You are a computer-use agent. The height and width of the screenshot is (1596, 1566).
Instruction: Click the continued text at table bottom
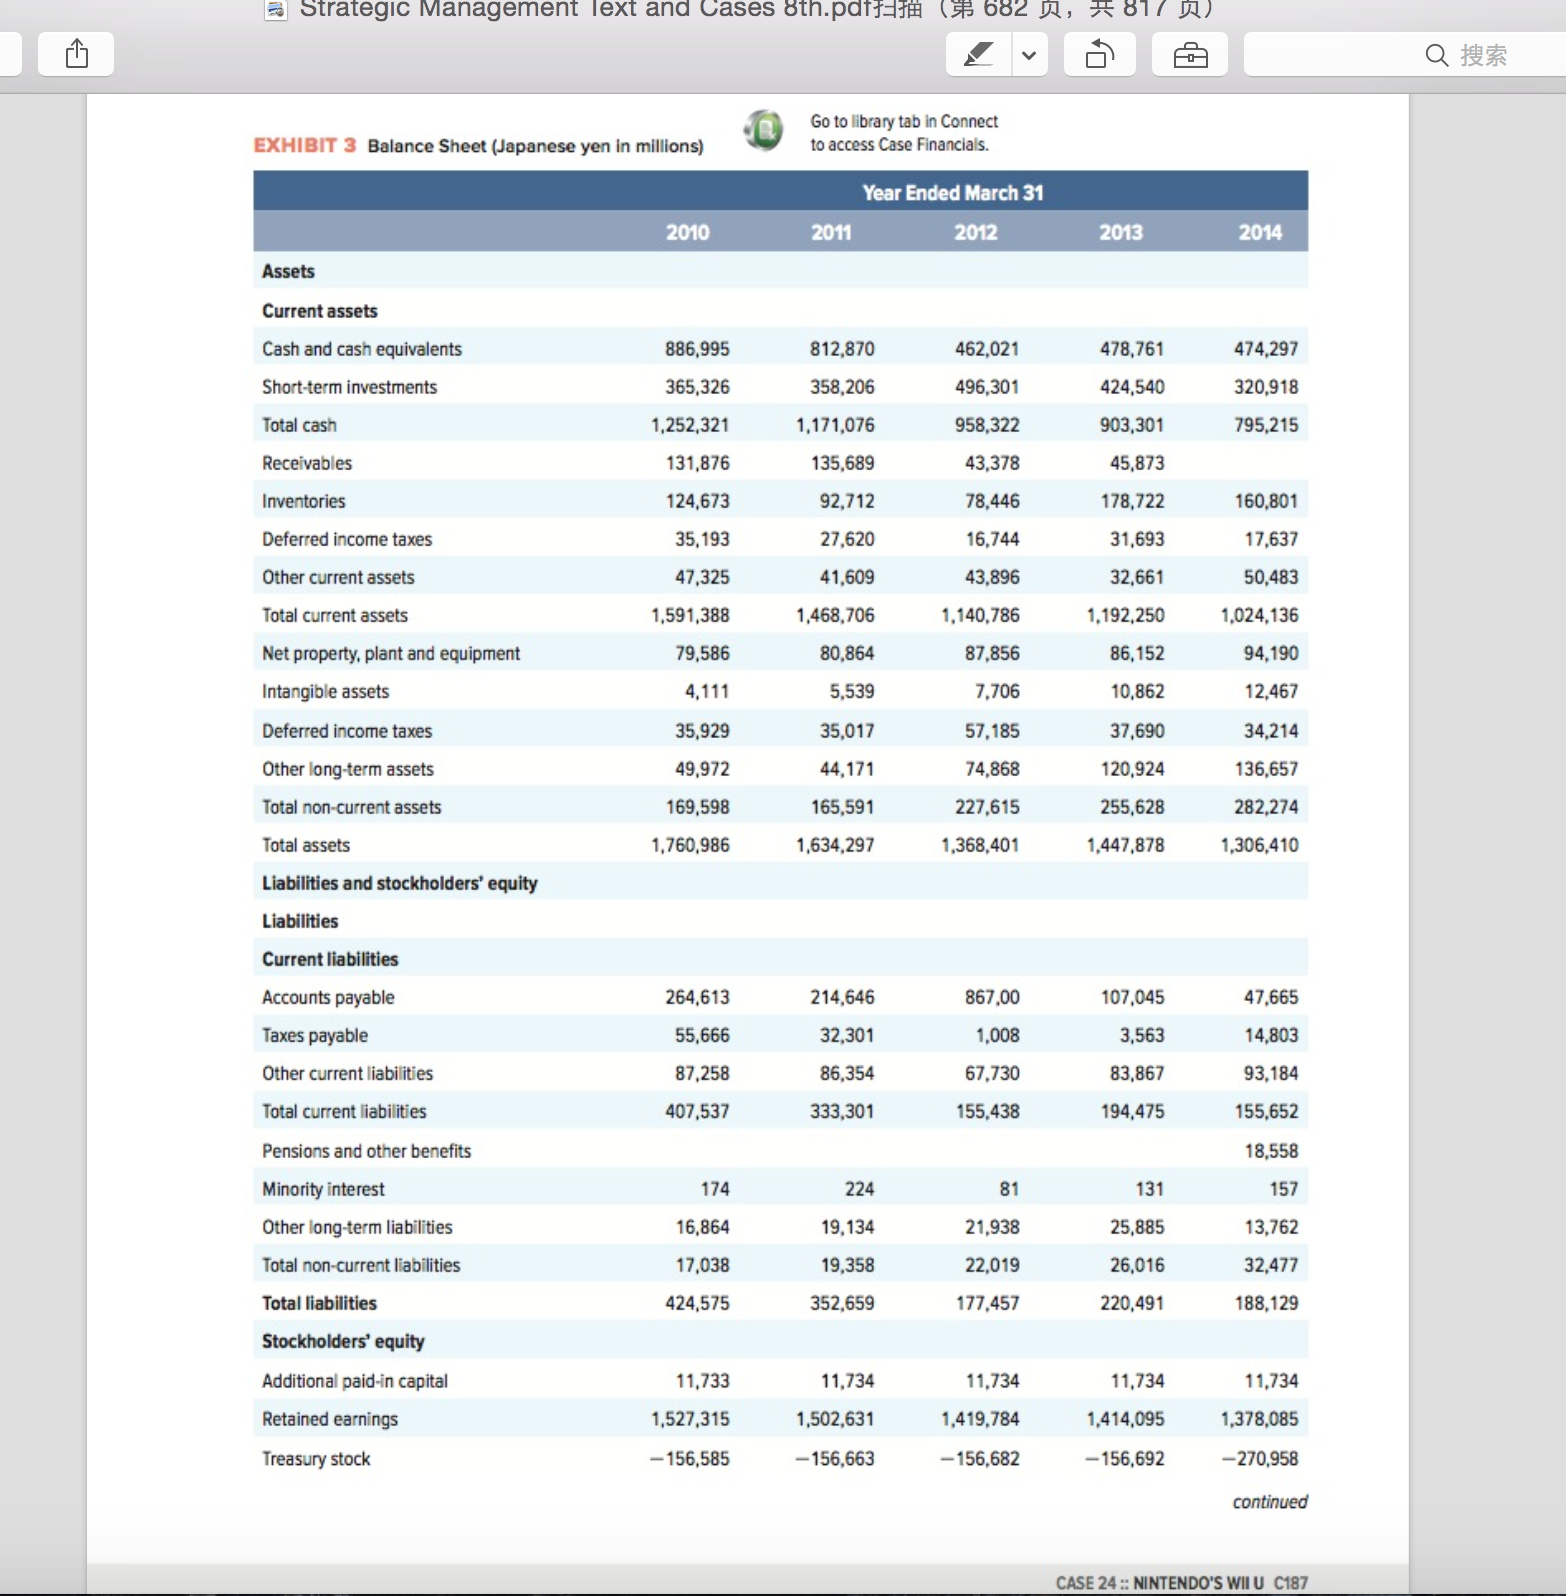click(1270, 1501)
